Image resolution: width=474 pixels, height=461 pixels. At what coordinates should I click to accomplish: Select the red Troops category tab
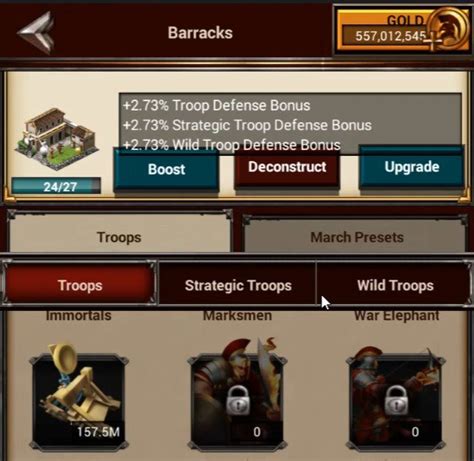80,285
